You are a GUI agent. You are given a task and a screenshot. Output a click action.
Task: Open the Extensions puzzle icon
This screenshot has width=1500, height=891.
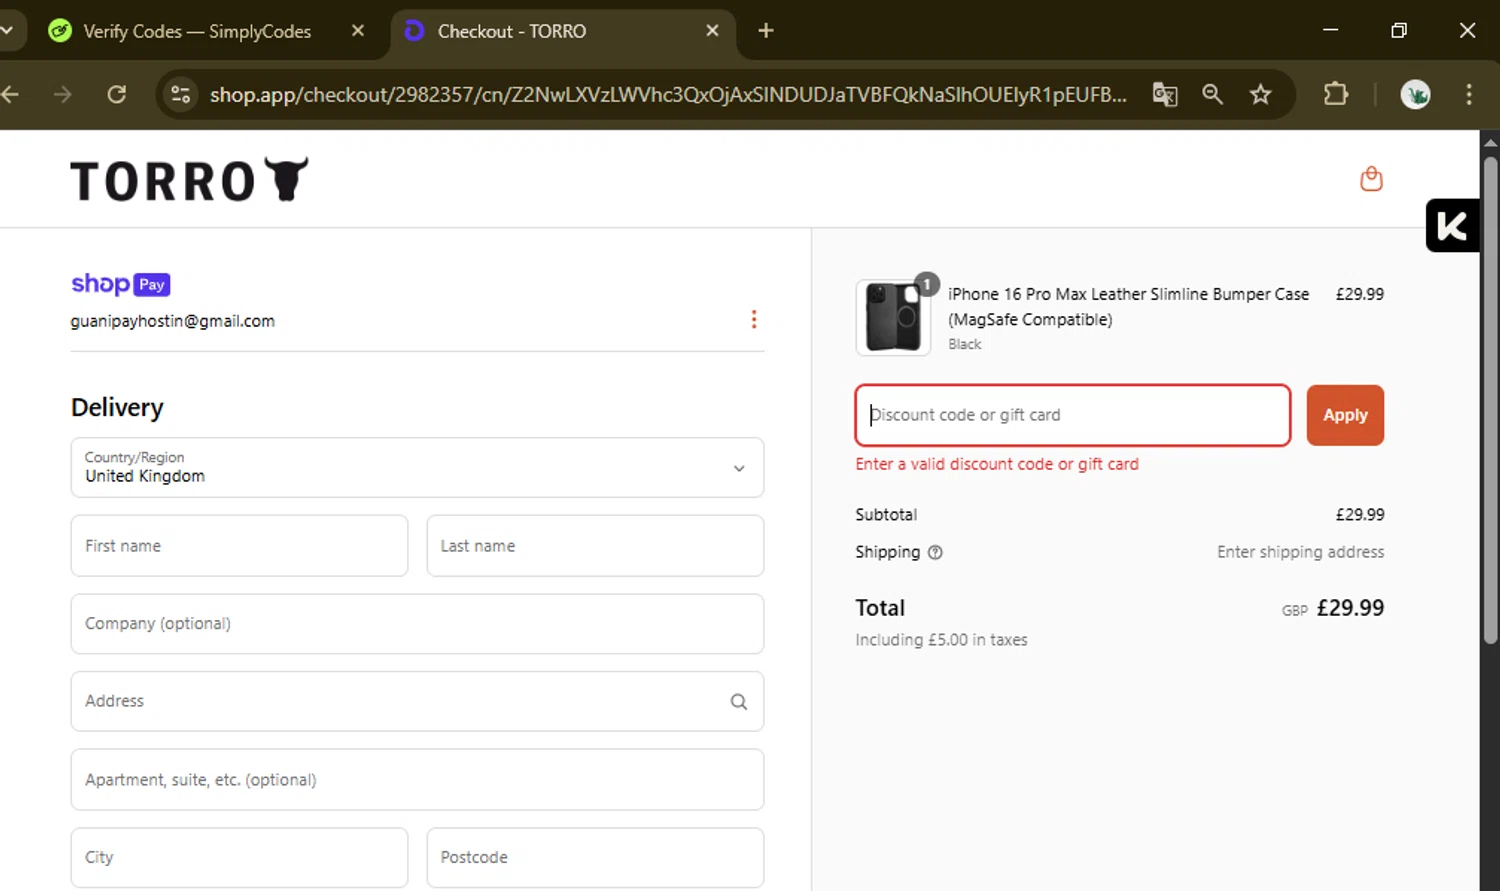click(1336, 94)
